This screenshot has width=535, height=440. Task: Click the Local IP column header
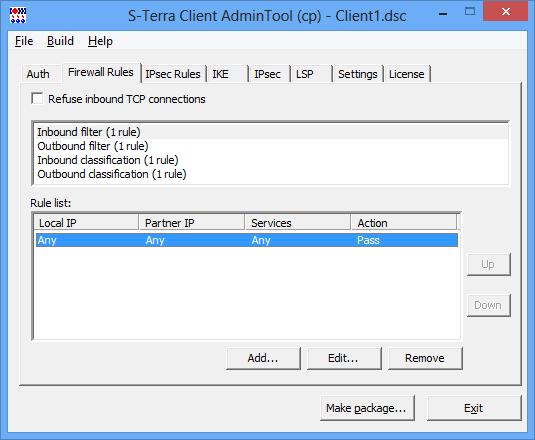86,223
